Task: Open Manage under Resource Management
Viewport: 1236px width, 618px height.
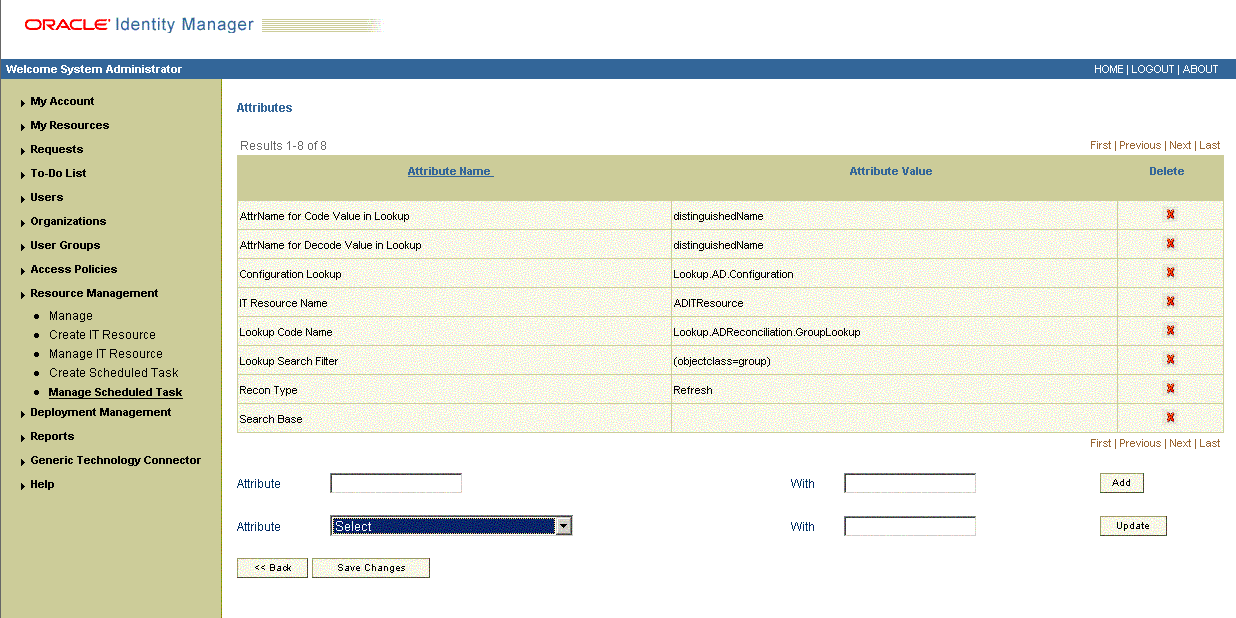Action: tap(70, 316)
